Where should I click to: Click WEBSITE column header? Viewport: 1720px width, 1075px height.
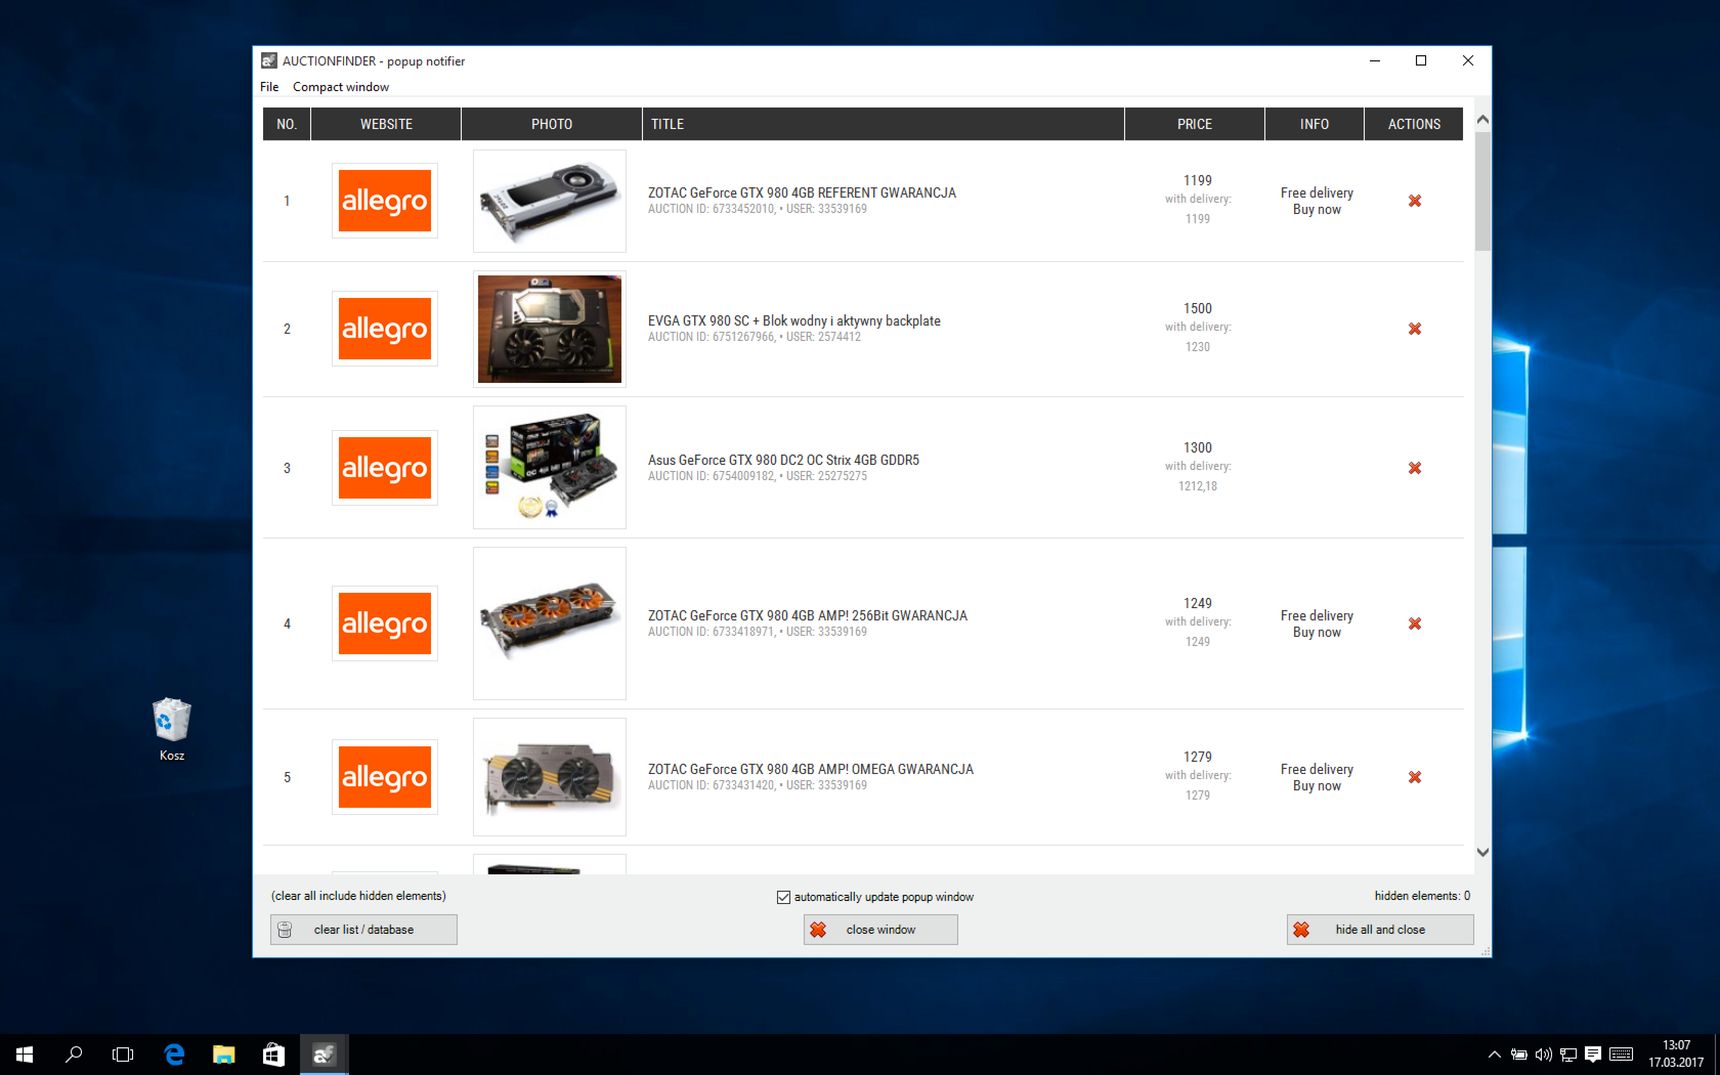pos(386,124)
